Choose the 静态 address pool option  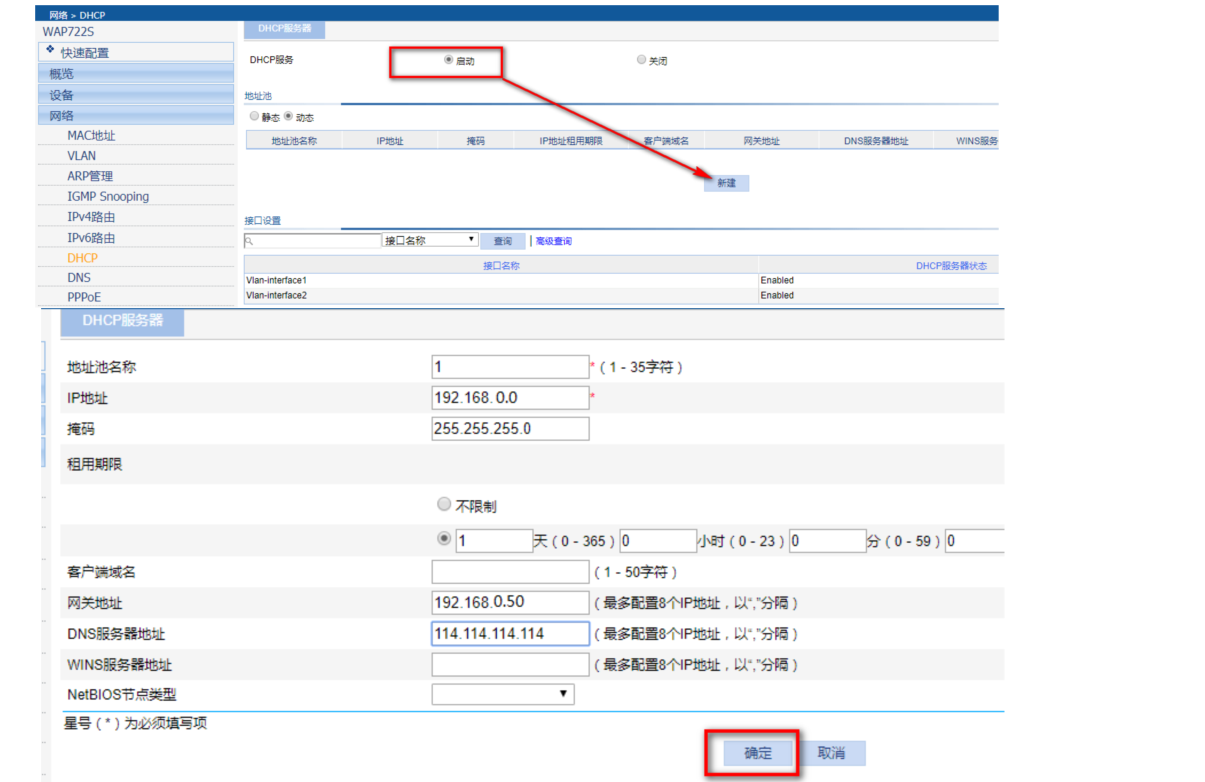click(254, 117)
